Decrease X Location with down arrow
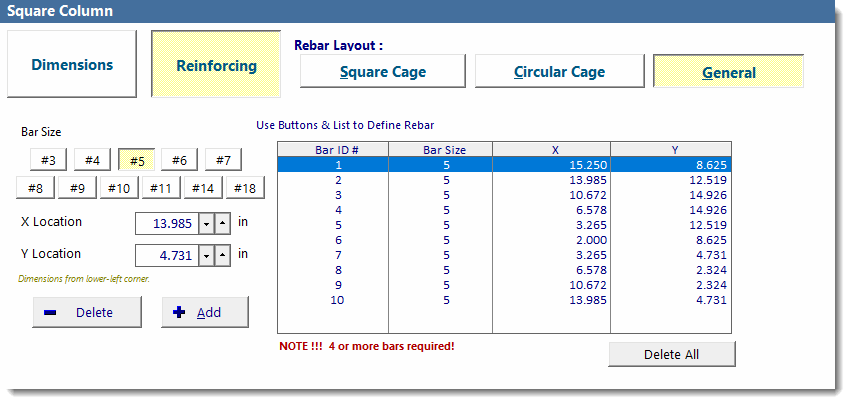Image resolution: width=850 pixels, height=404 pixels. pos(206,223)
